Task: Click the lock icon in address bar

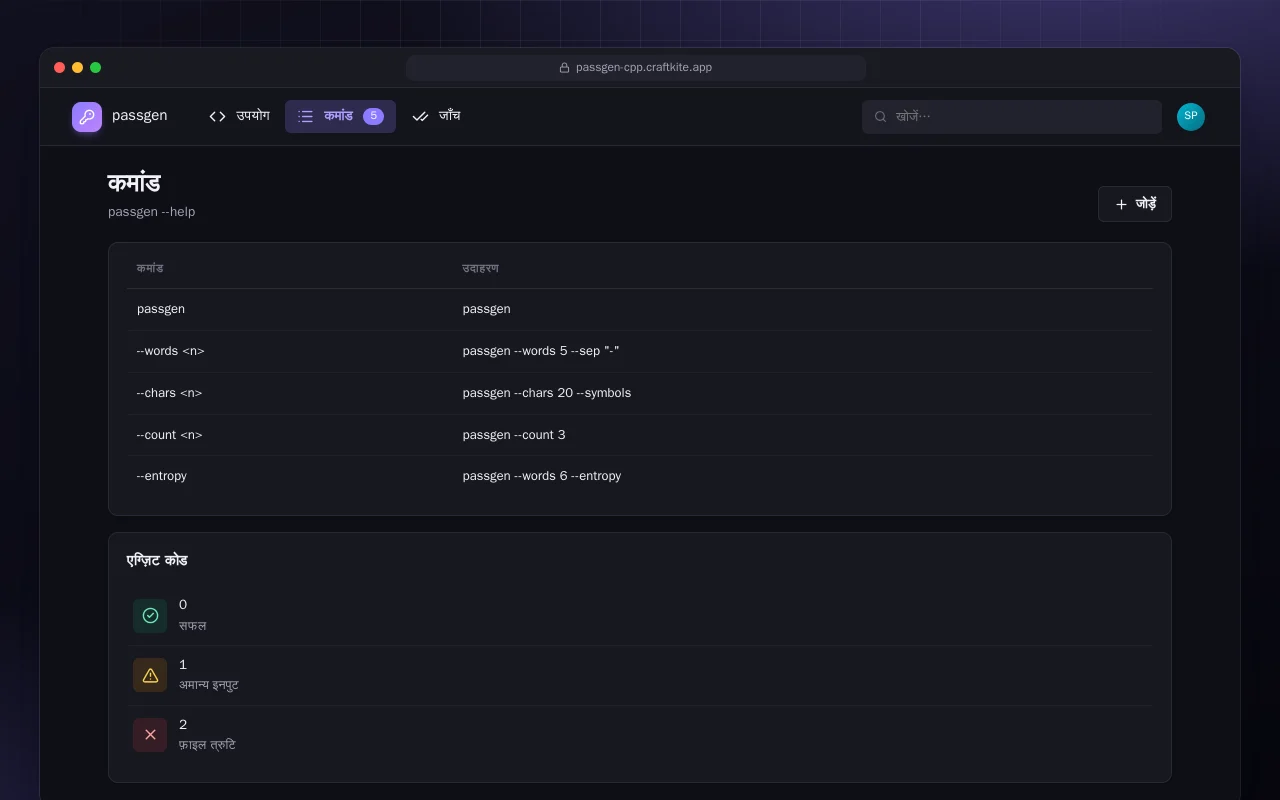Action: 564,68
